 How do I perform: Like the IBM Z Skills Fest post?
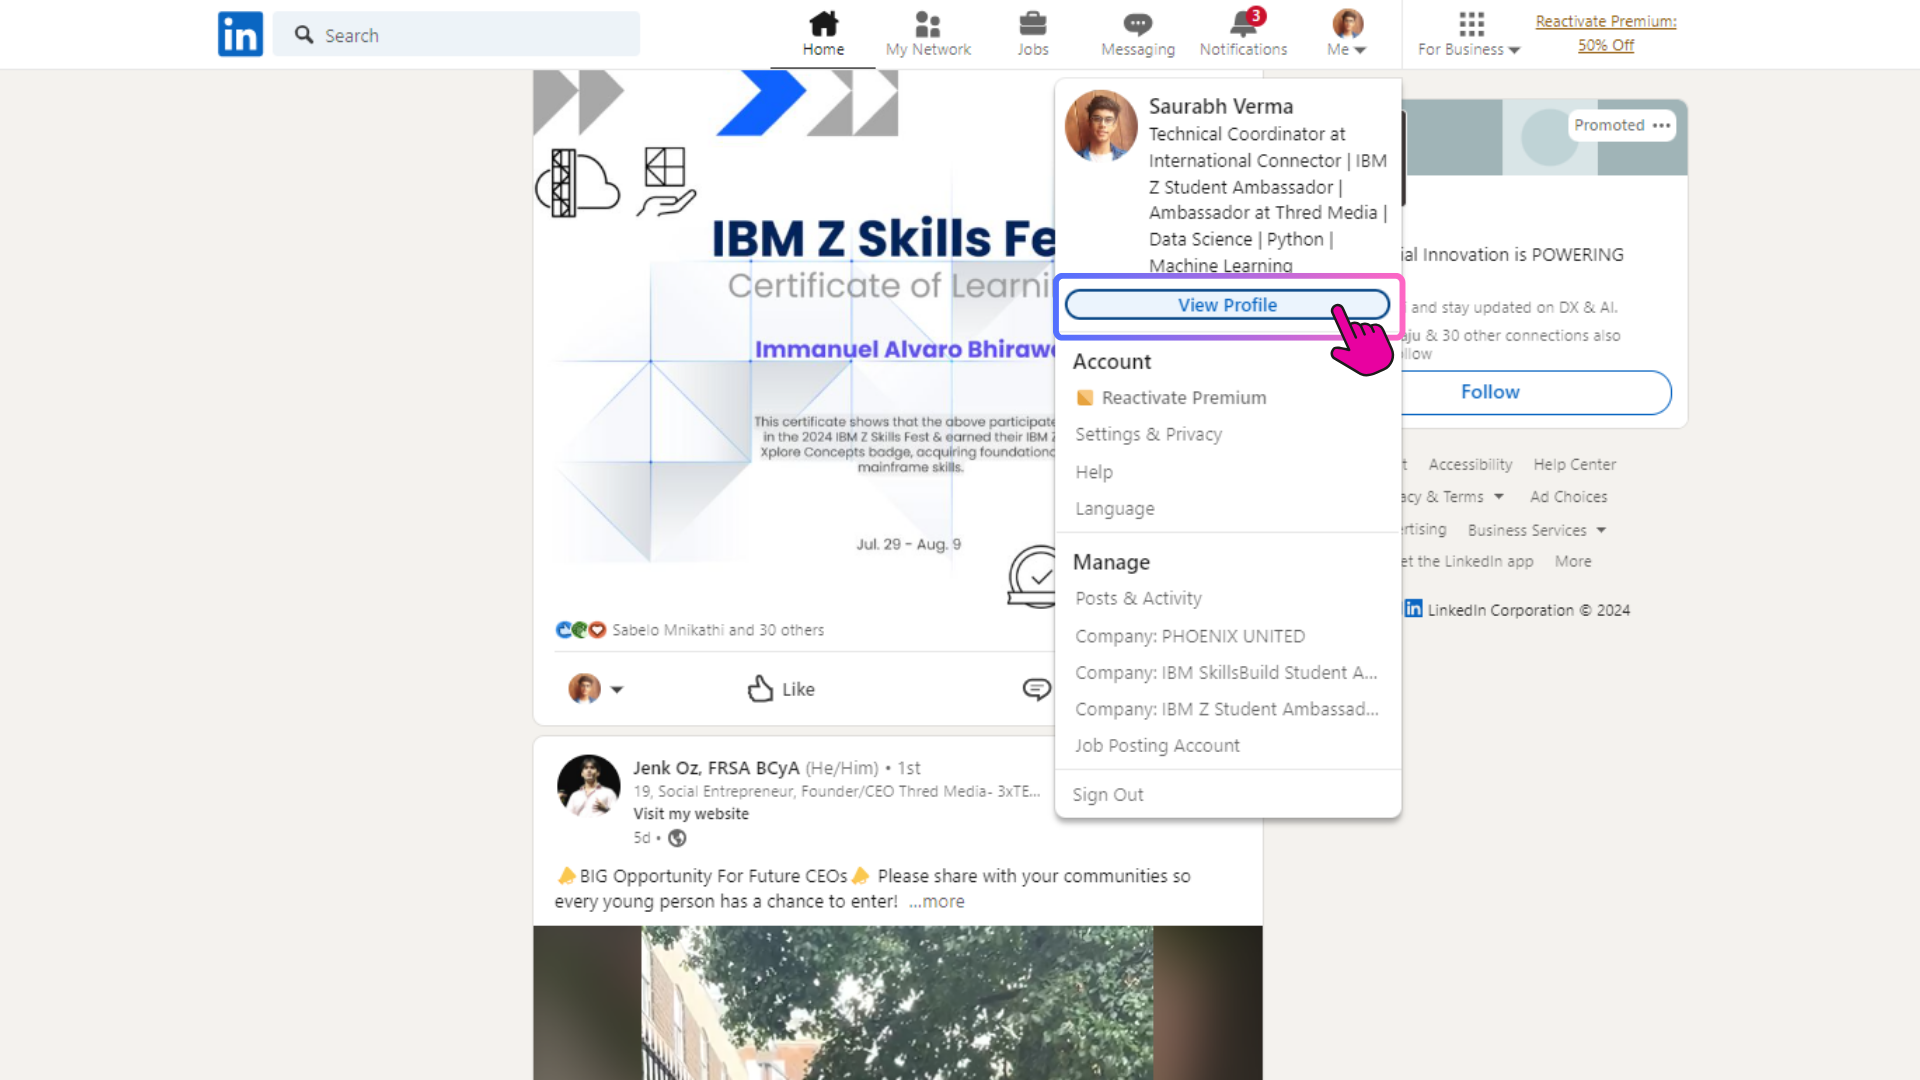coord(780,689)
